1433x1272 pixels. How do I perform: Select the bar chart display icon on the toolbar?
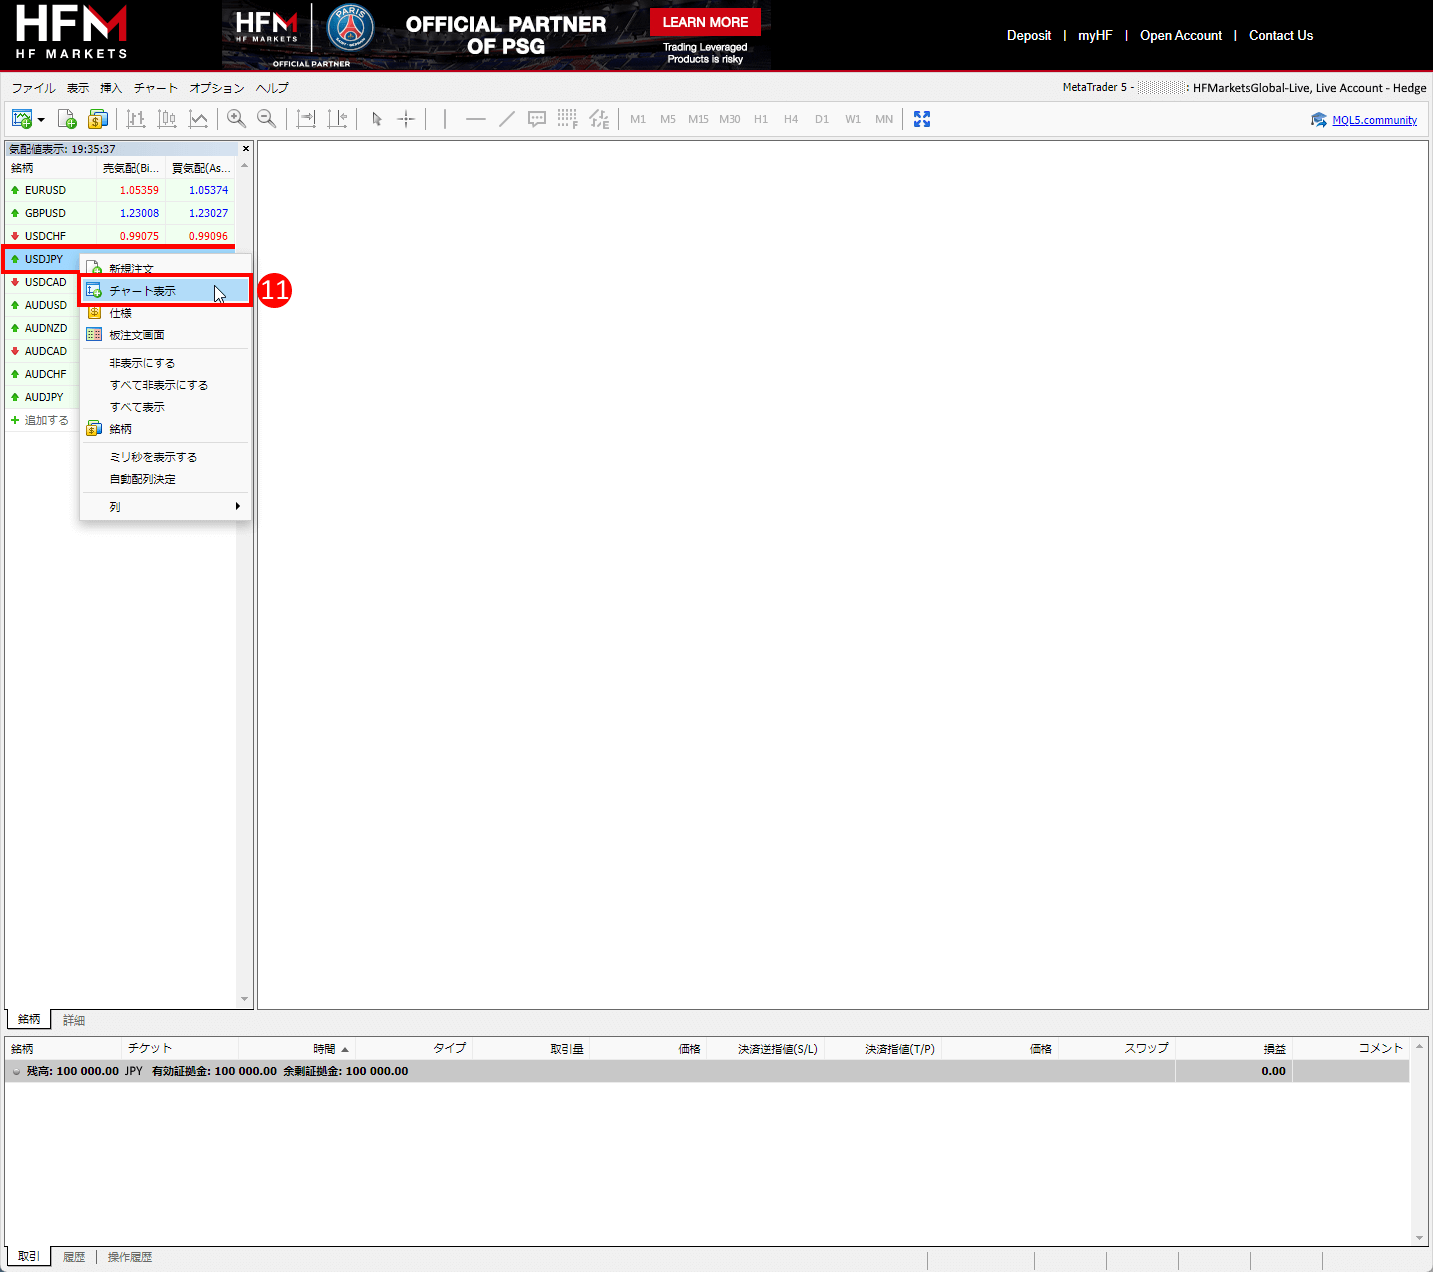[x=136, y=119]
